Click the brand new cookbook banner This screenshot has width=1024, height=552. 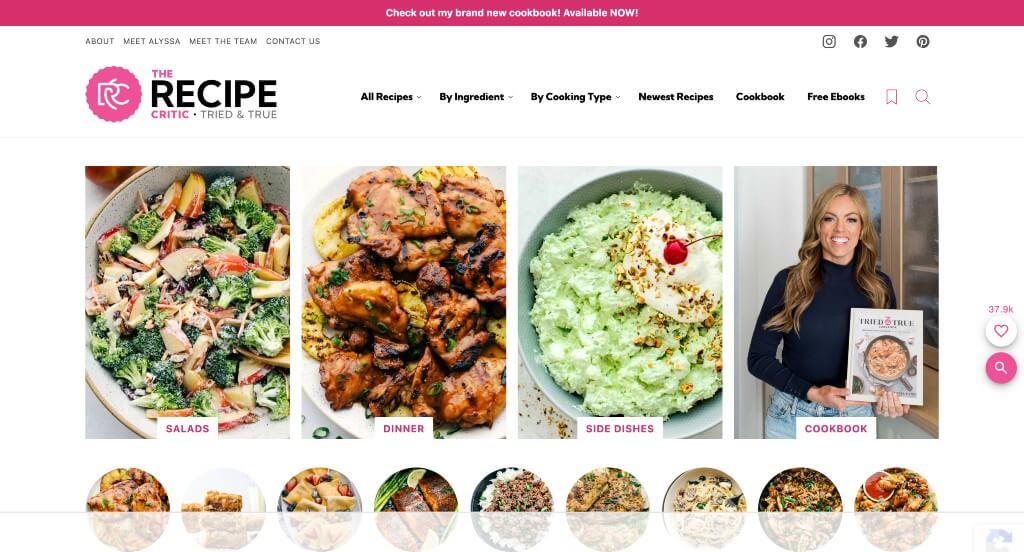coord(511,13)
